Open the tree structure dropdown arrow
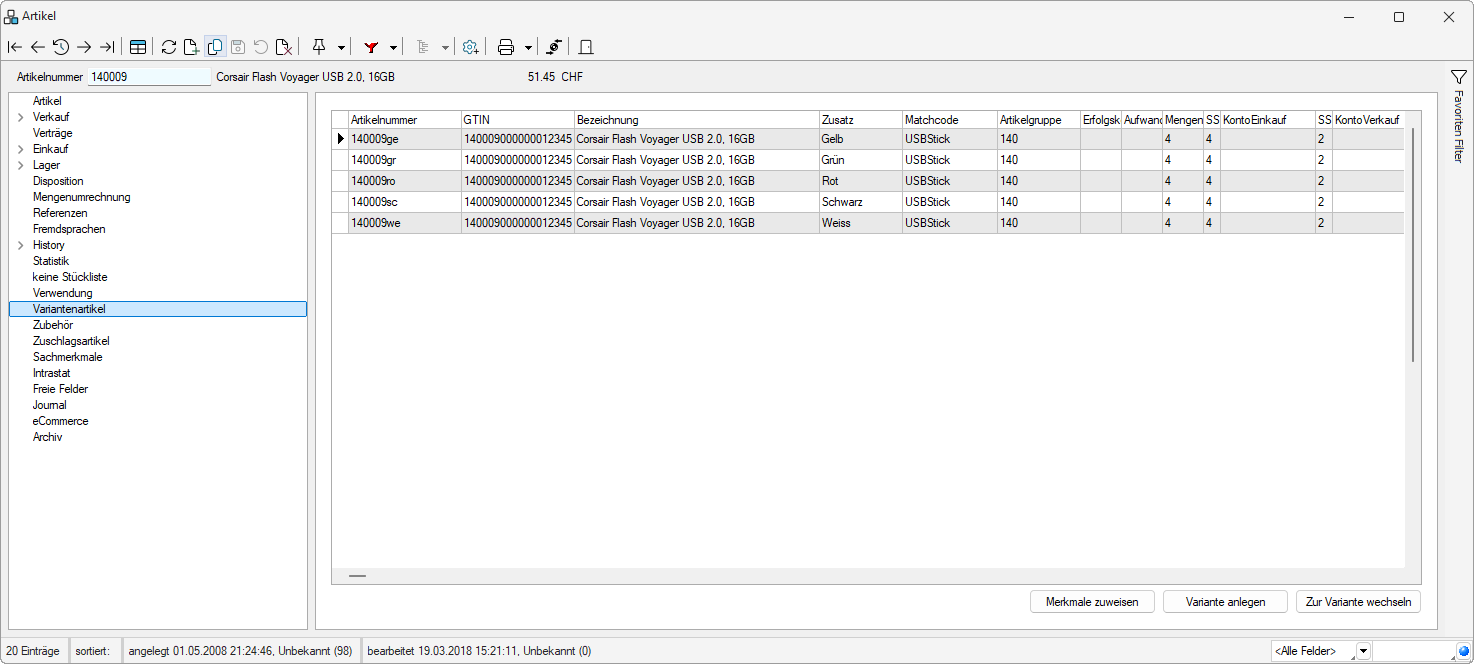 445,47
